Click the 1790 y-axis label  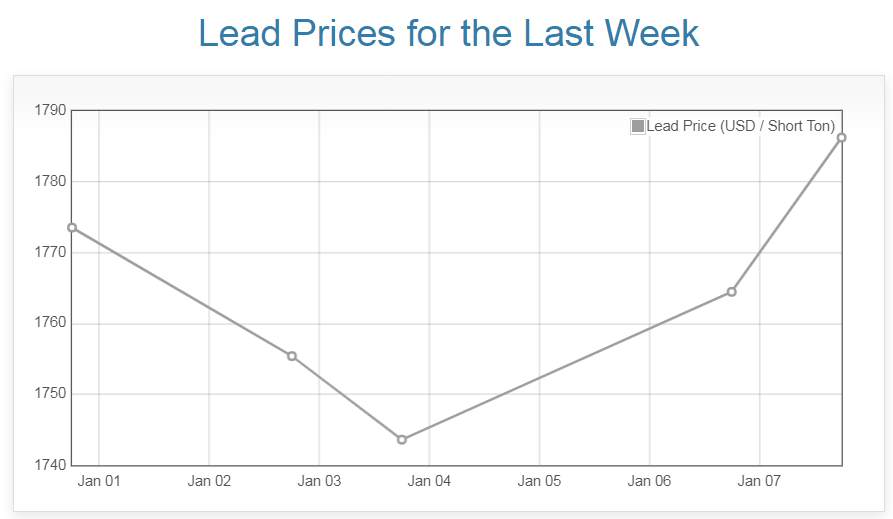49,110
